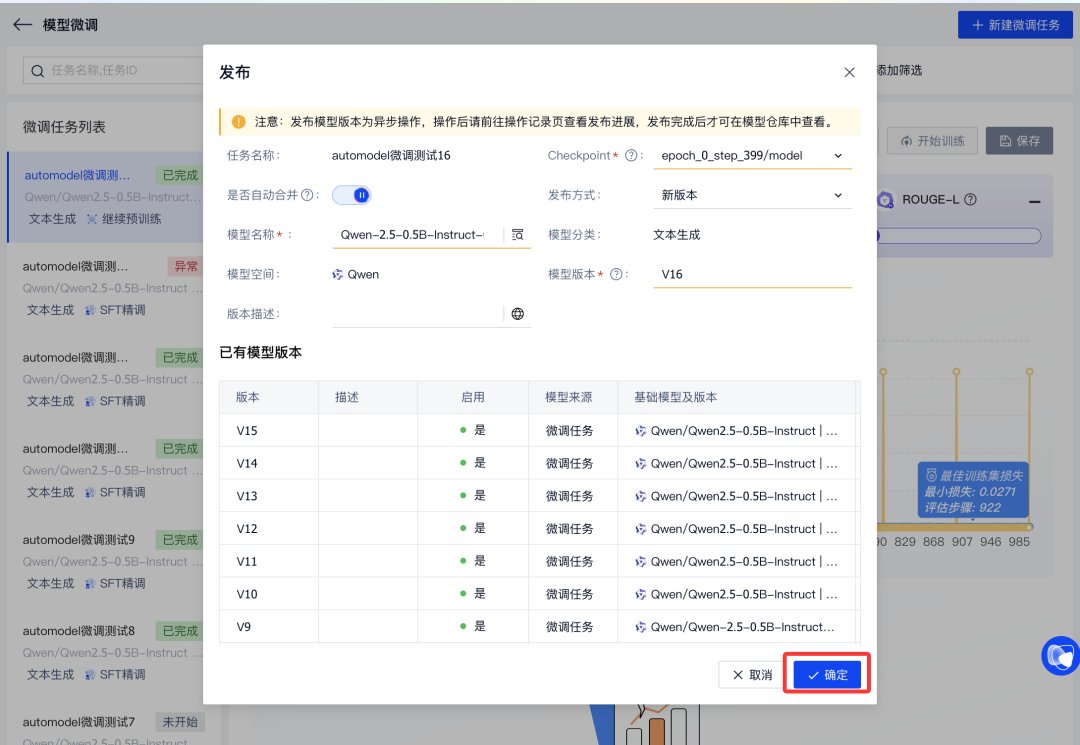
Task: Click the 新建微调任务 button
Action: click(1015, 25)
